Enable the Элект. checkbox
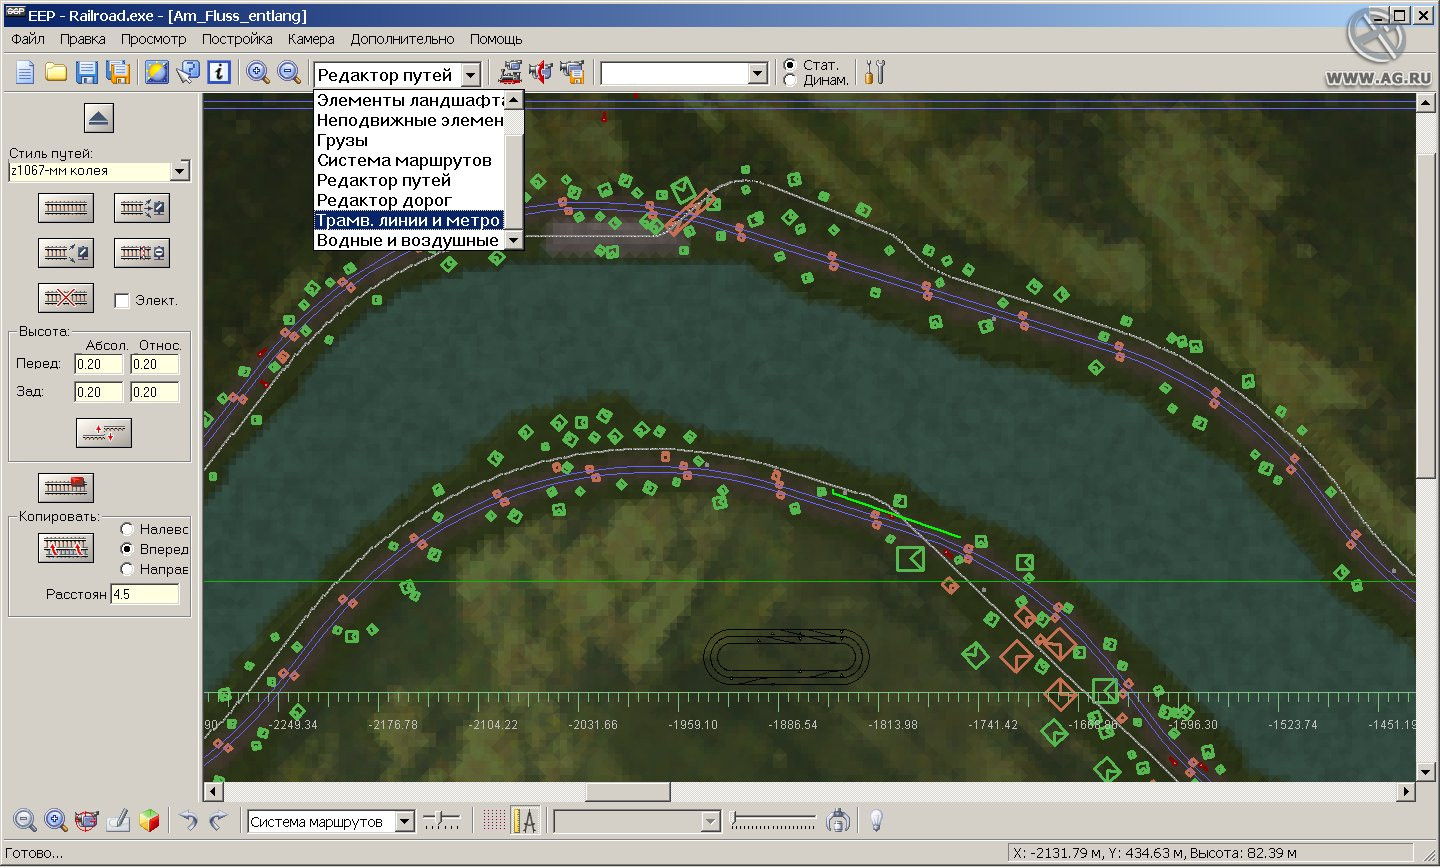 coord(123,300)
